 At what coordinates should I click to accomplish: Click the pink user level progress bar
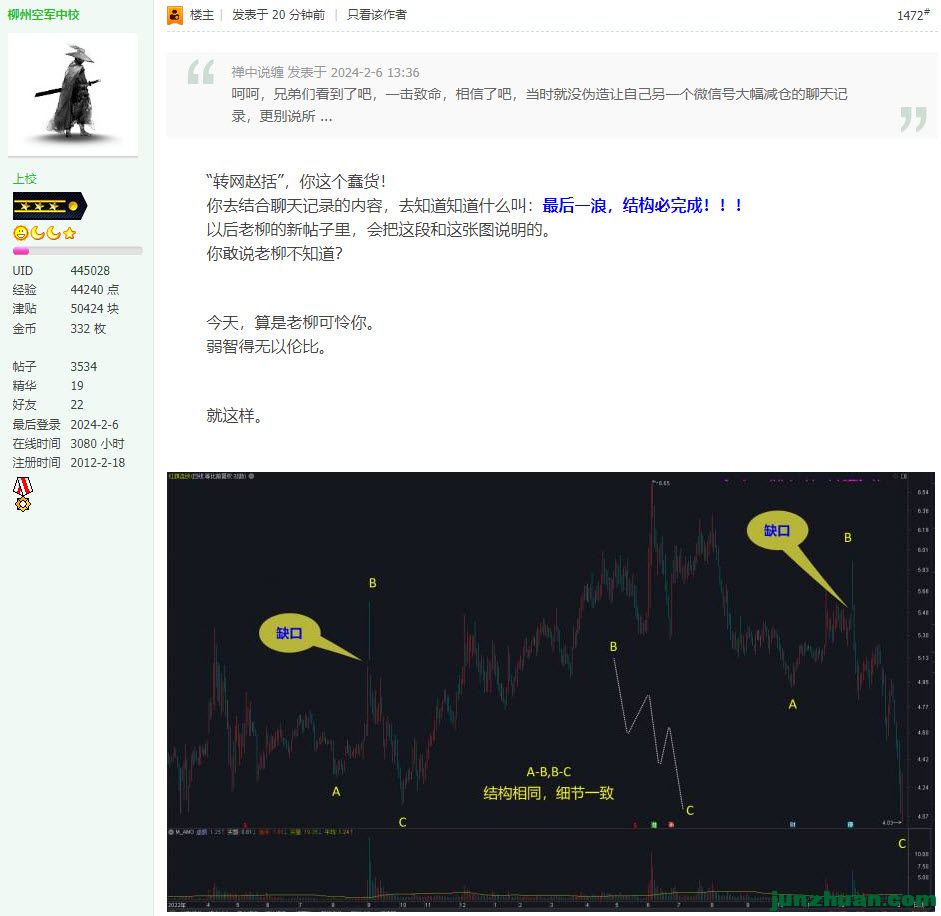click(77, 251)
